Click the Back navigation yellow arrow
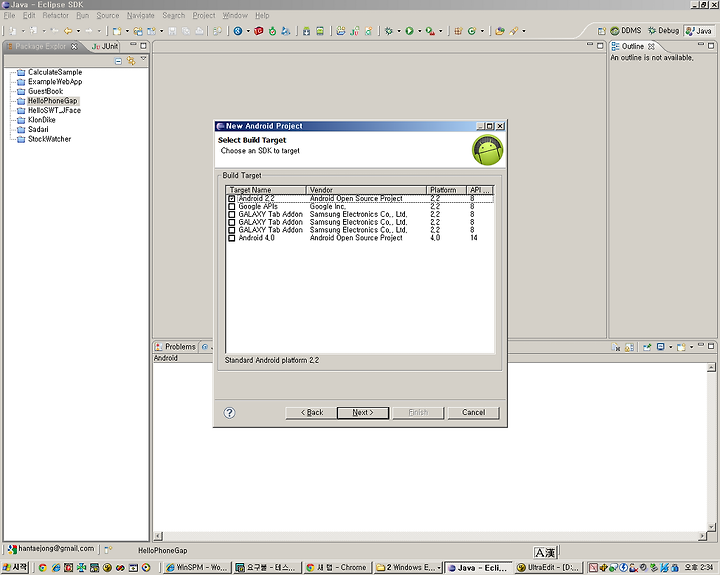720x575 pixels. (x=68, y=31)
